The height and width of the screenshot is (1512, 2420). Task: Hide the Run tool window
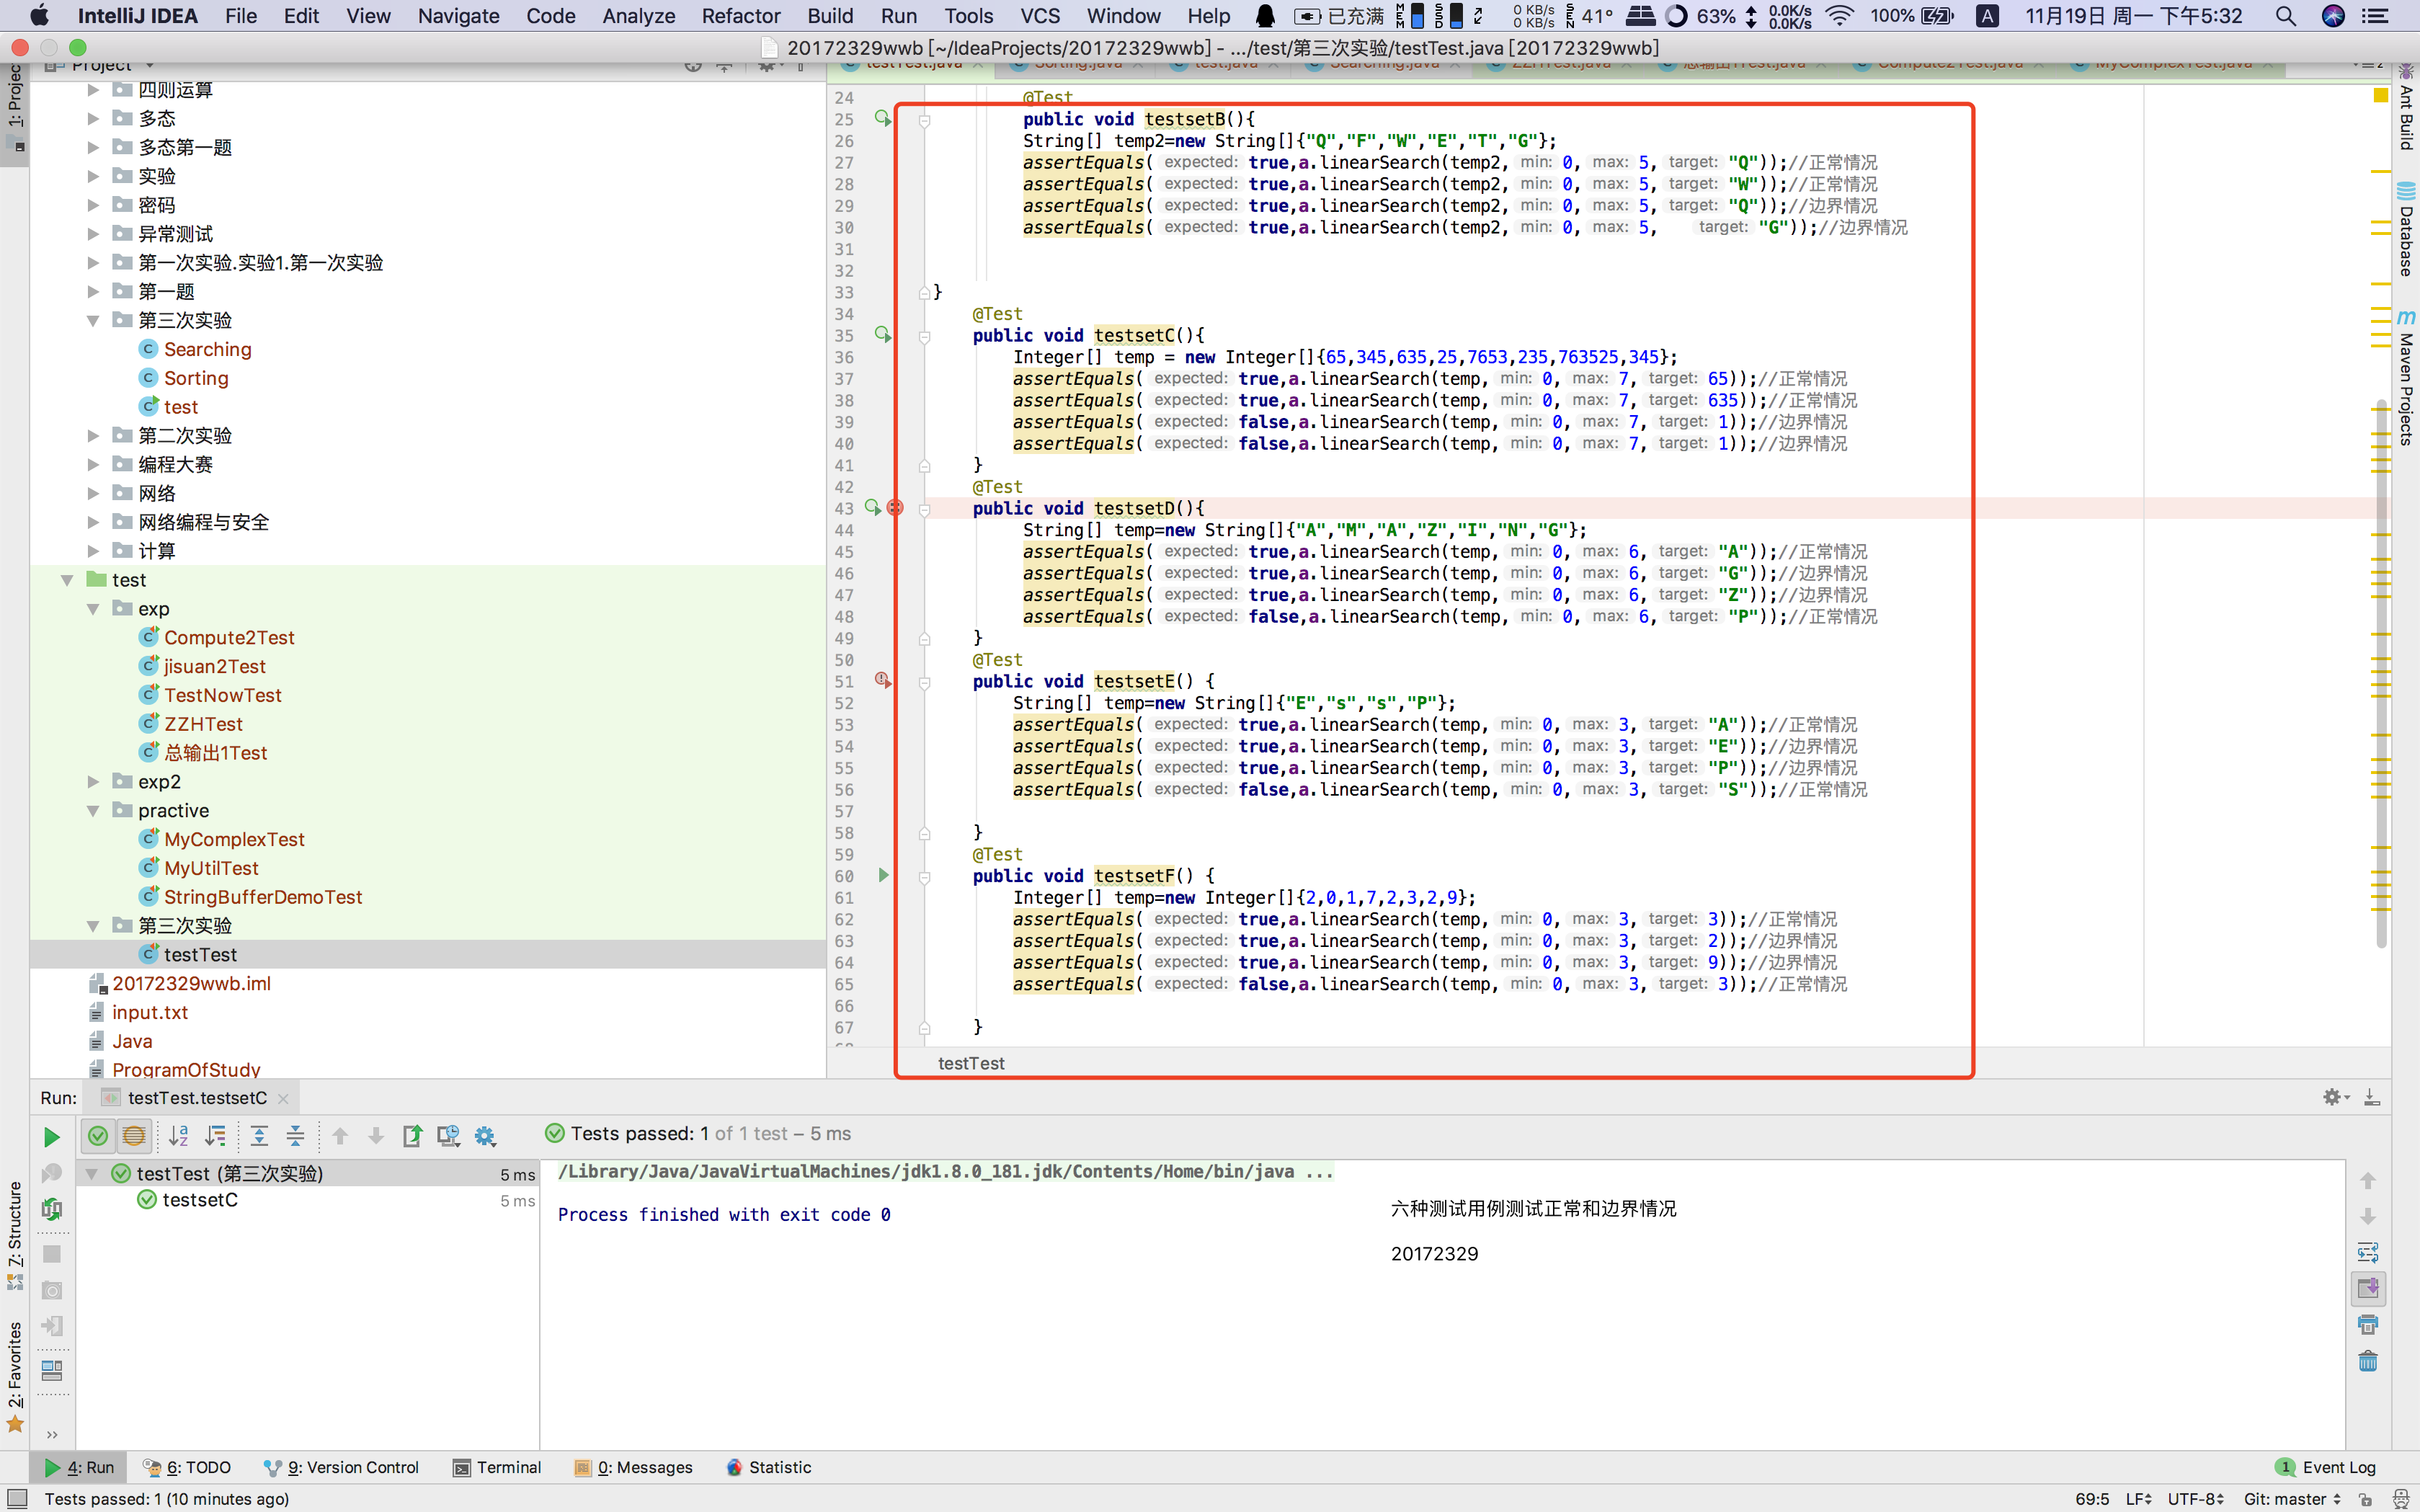(x=2372, y=1097)
